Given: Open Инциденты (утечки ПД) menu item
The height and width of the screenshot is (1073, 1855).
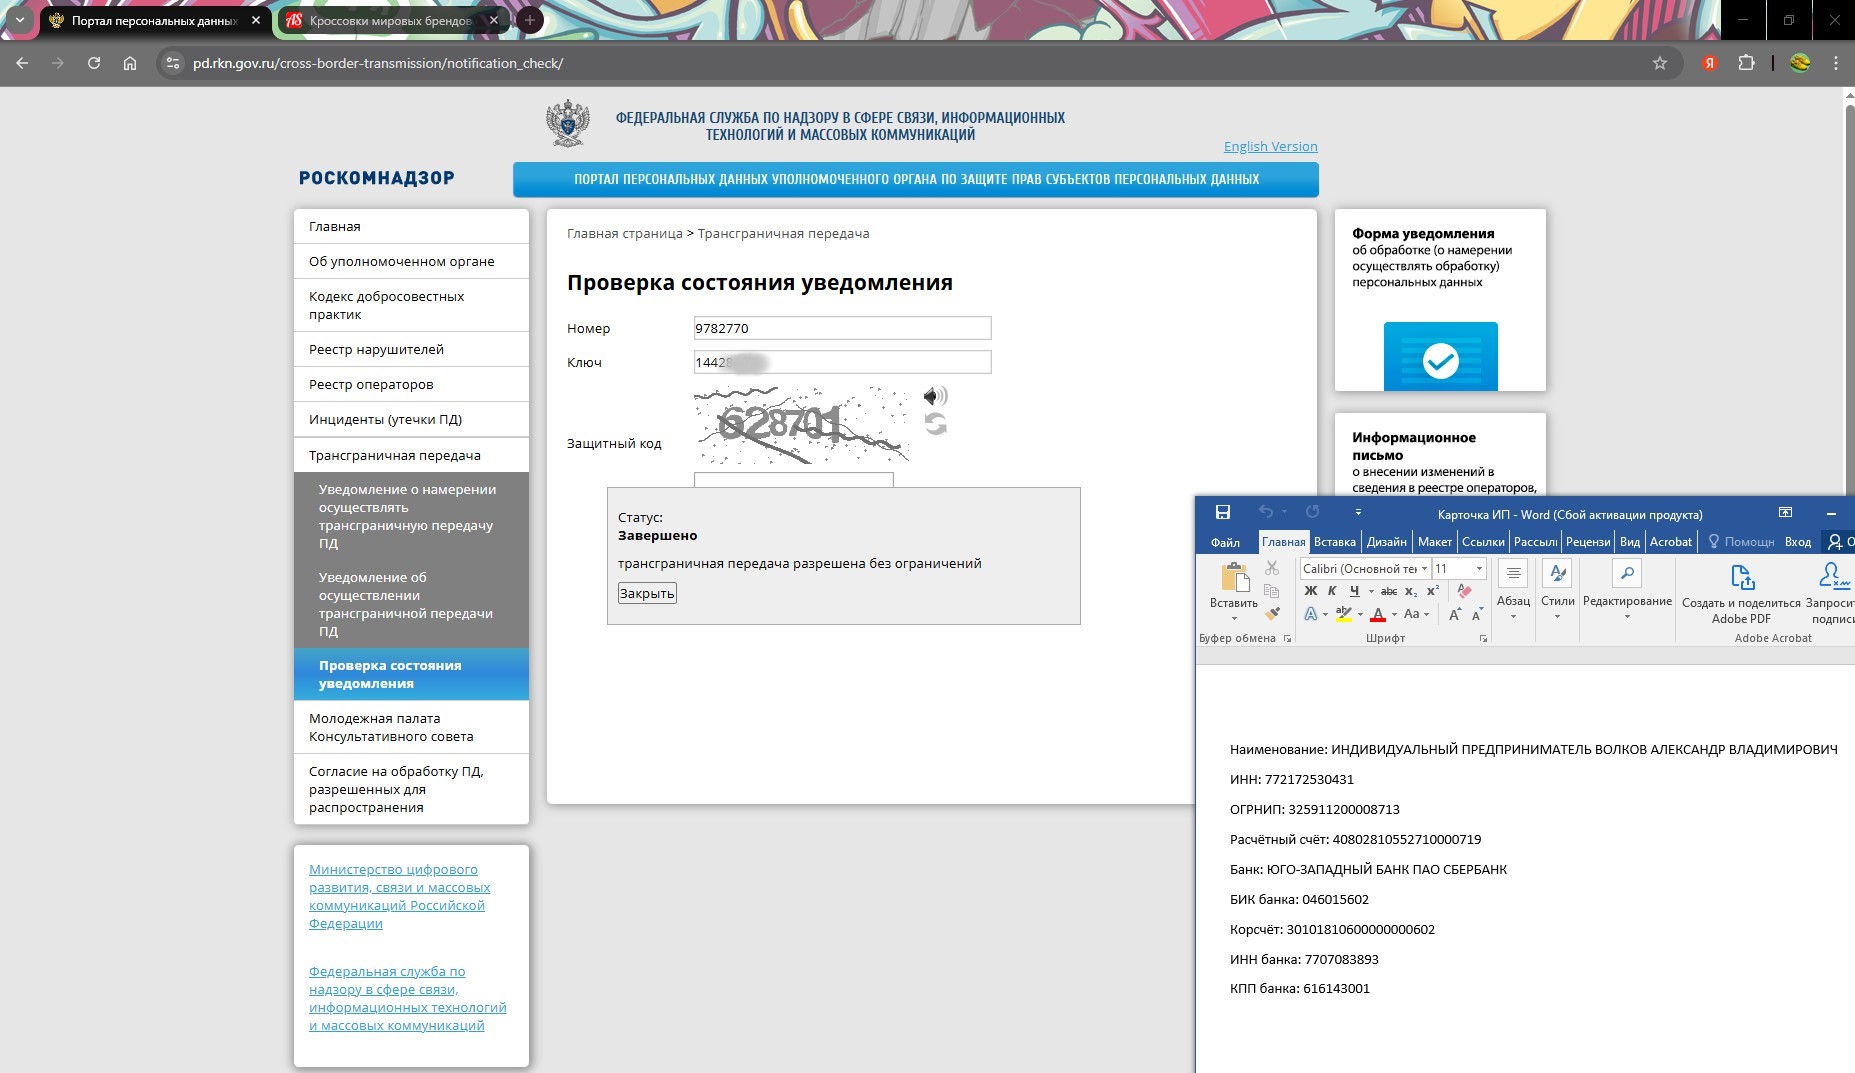Looking at the screenshot, I should click(x=411, y=419).
